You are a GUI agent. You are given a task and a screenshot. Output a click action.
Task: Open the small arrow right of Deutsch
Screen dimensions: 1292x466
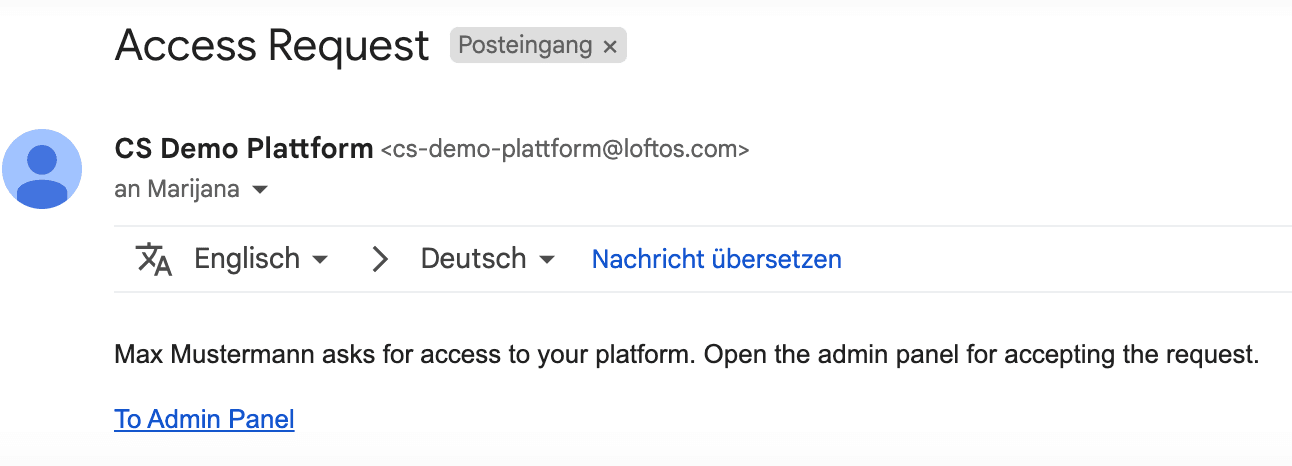tap(546, 260)
